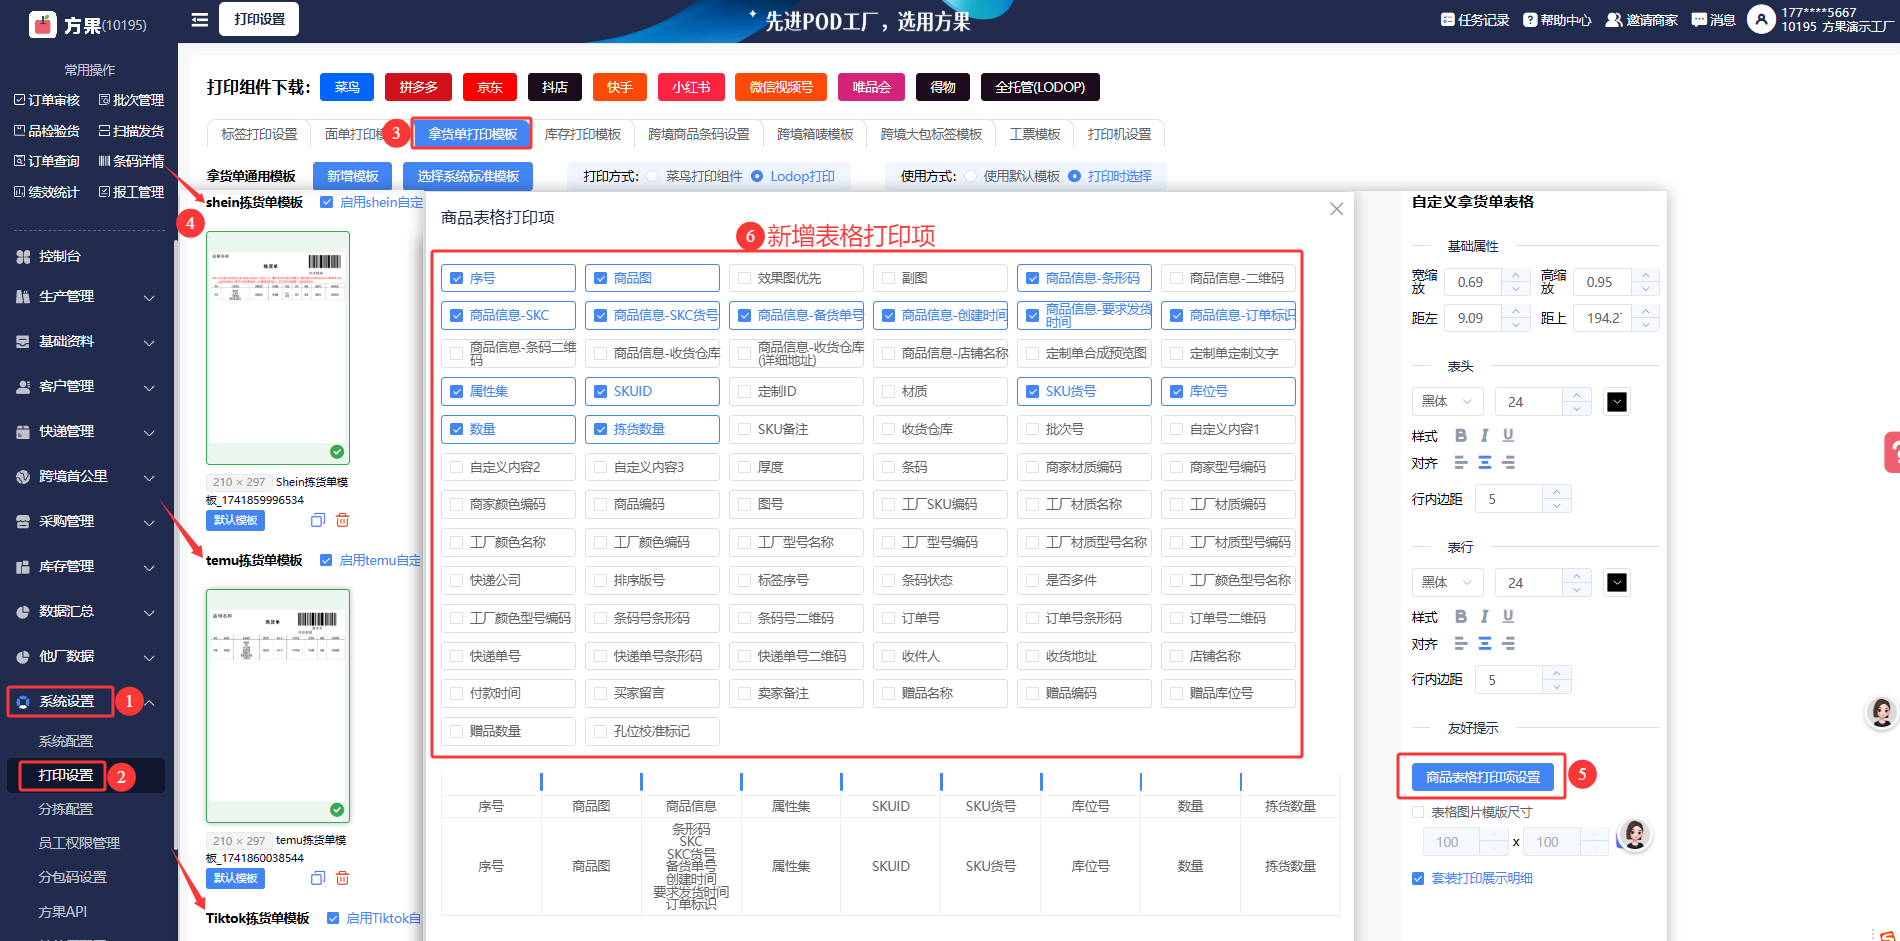Toggle bold style for the table header (表头)

[1461, 435]
